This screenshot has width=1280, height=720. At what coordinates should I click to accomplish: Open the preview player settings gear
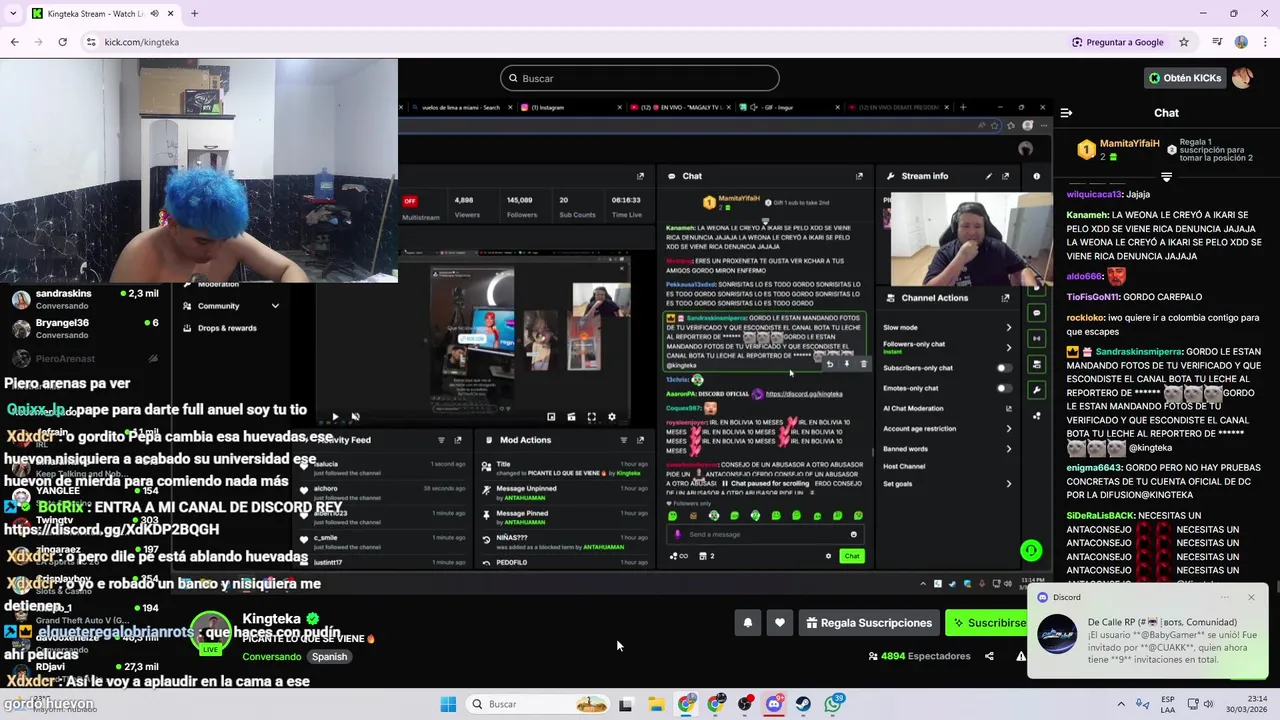pos(612,417)
